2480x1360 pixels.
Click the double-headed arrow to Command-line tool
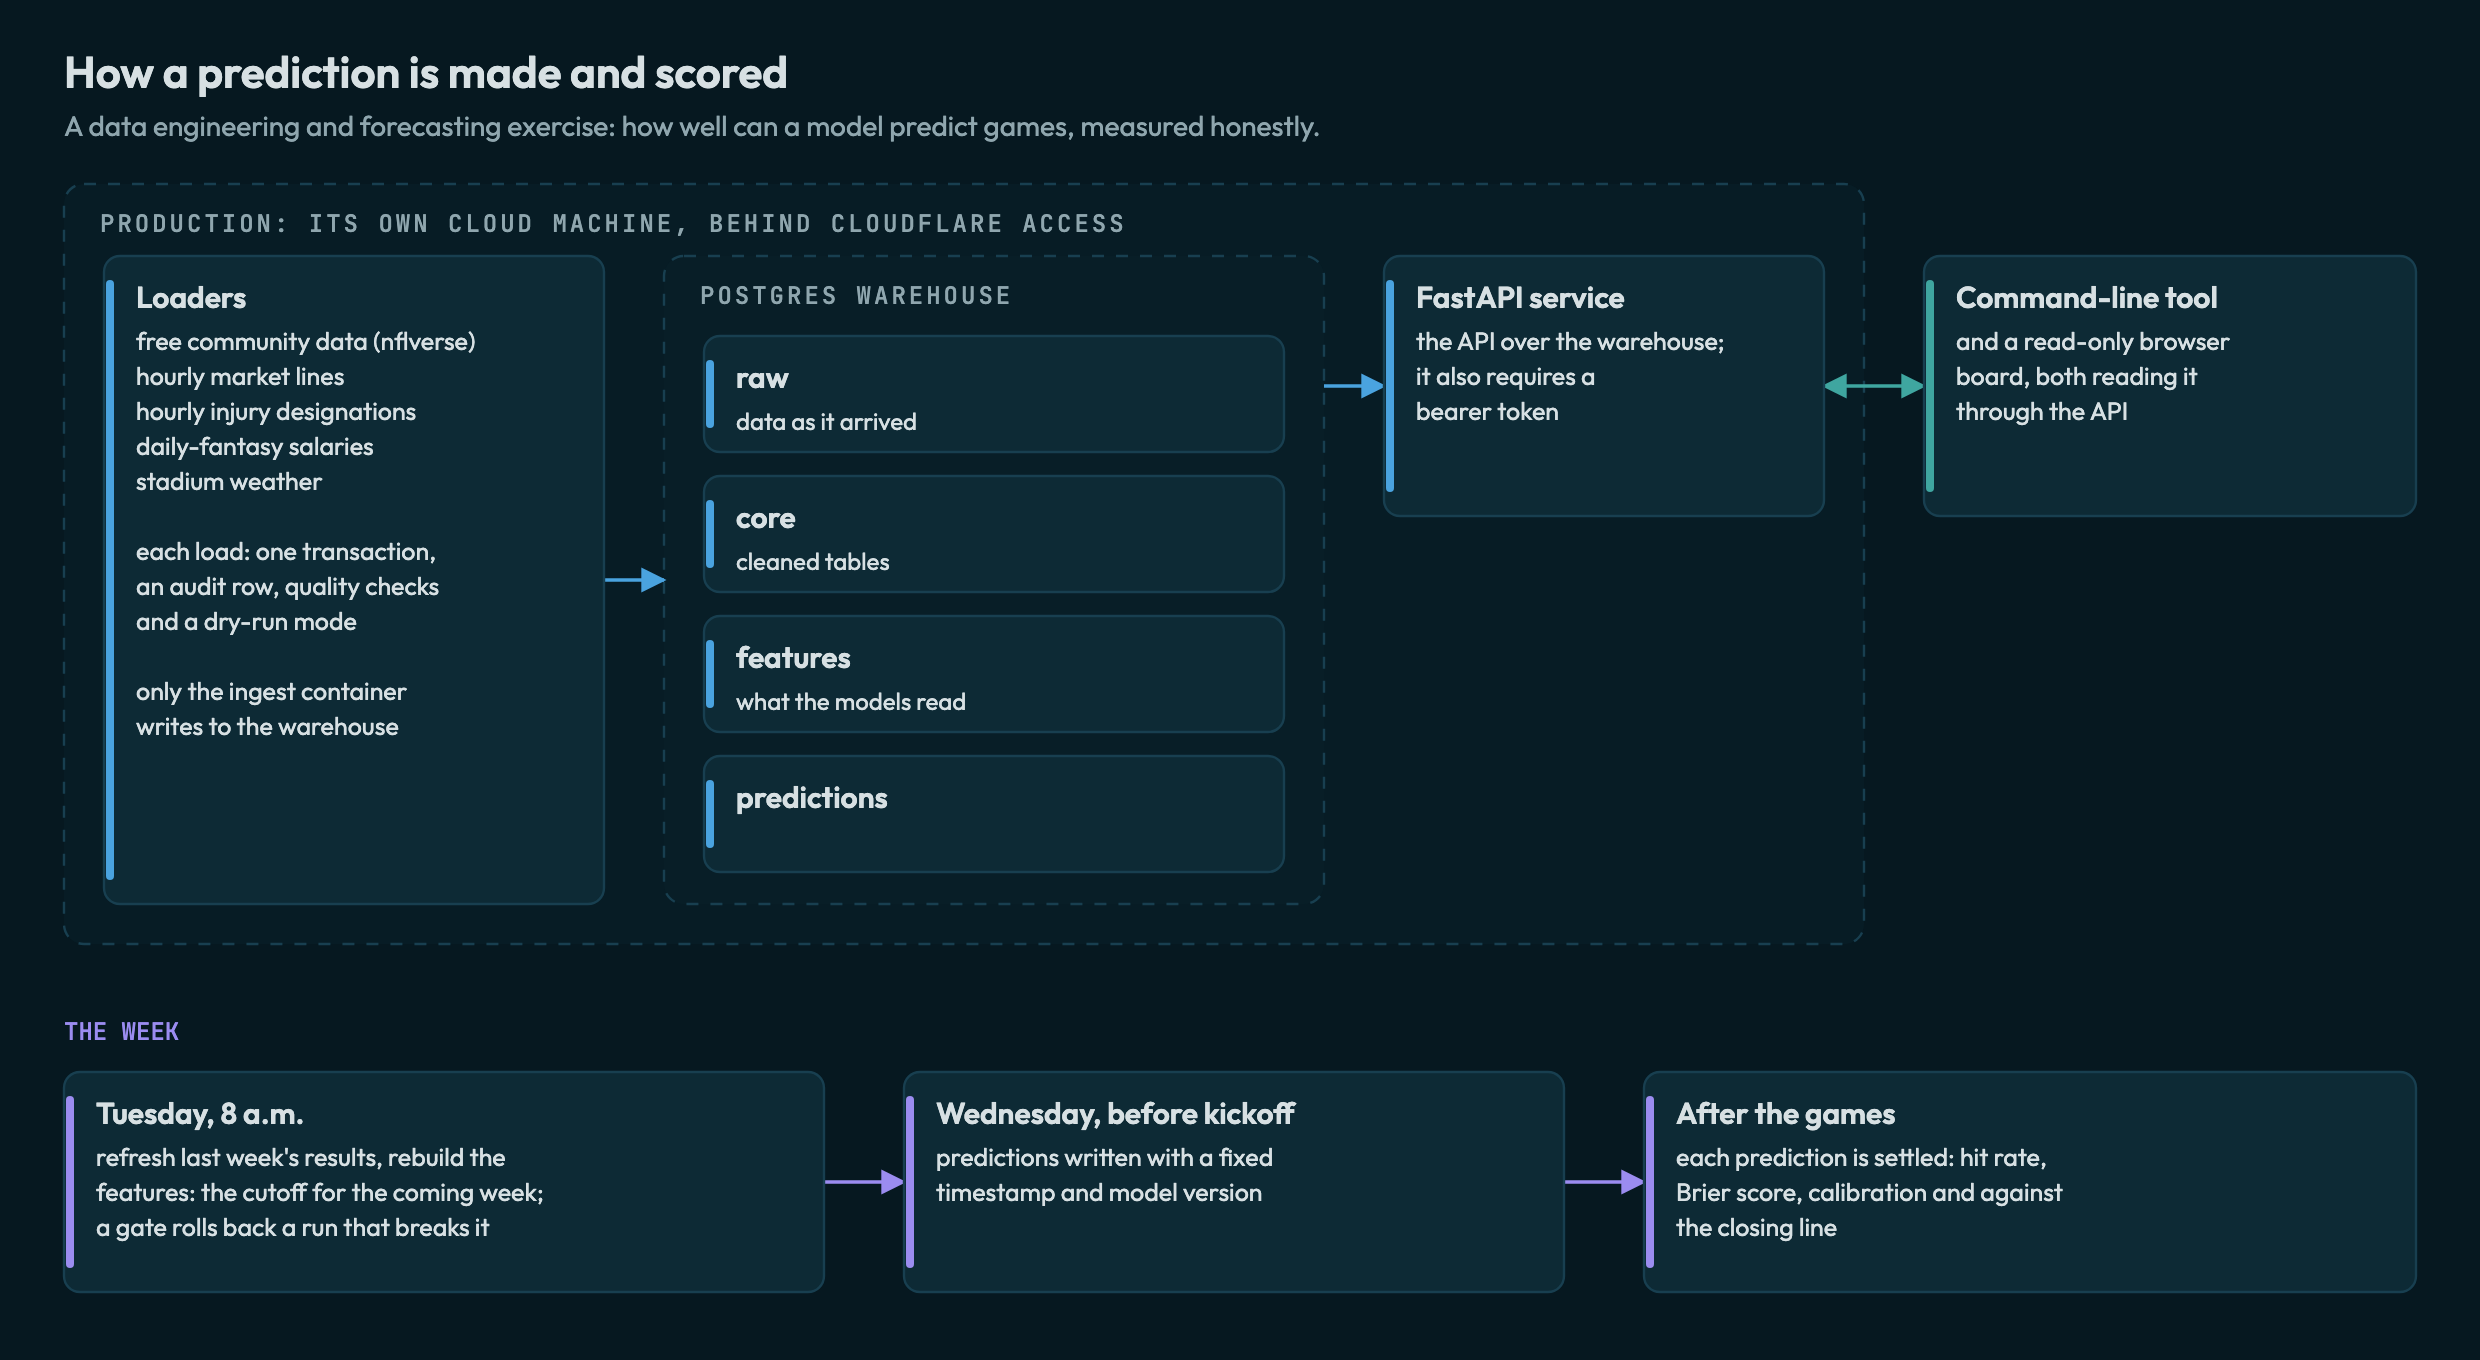click(x=1874, y=386)
